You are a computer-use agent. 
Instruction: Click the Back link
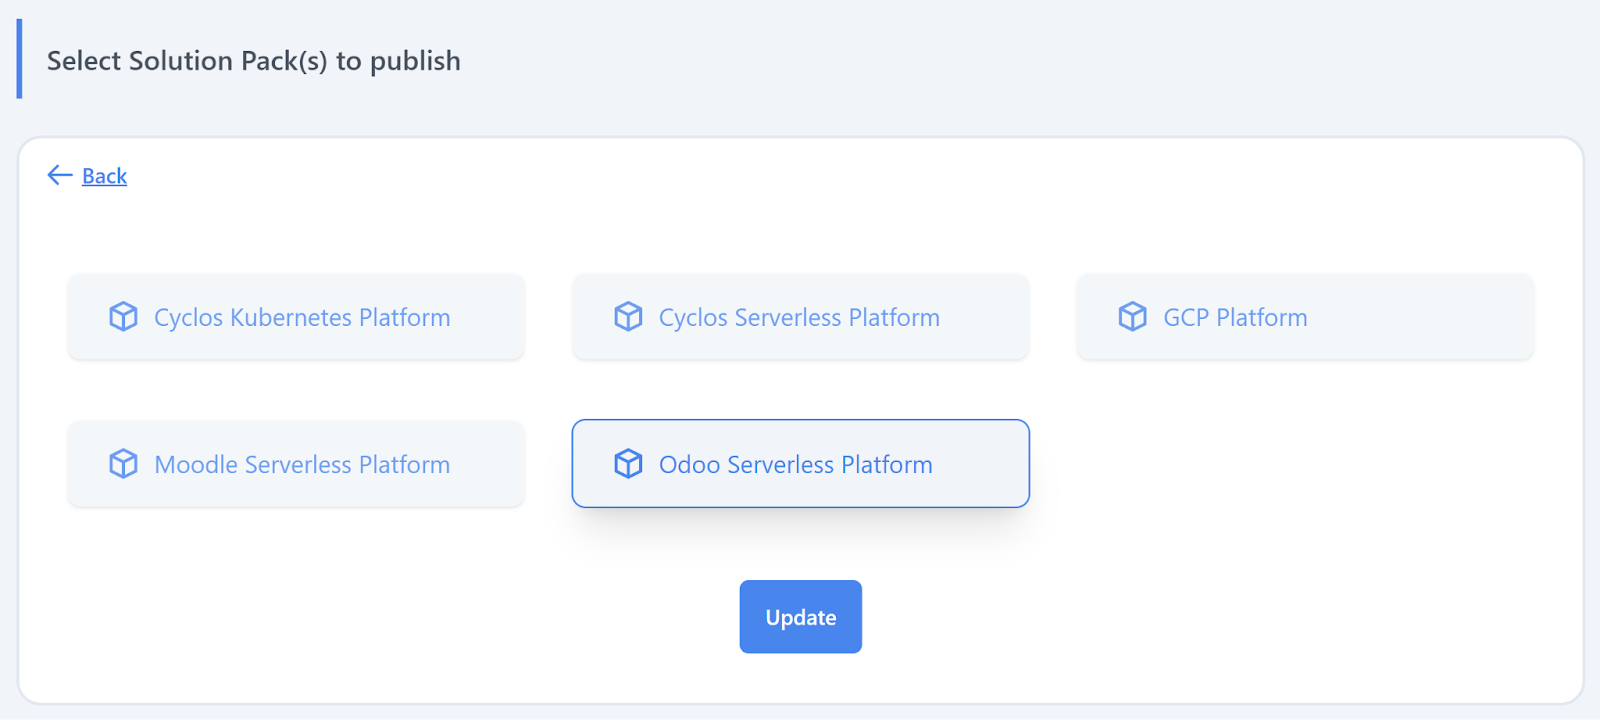[x=104, y=176]
